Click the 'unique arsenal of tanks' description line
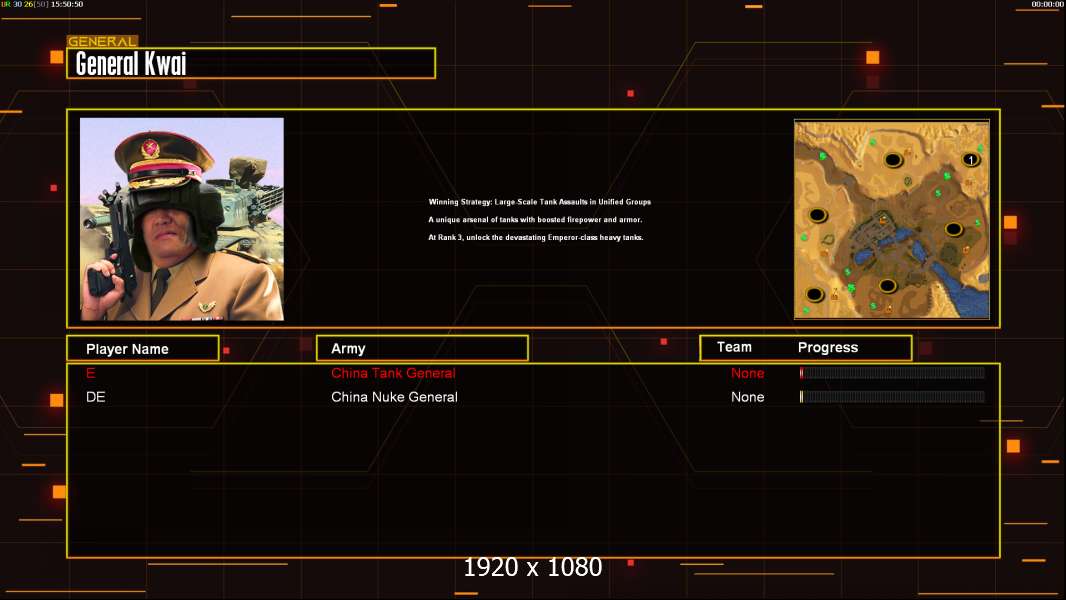Image resolution: width=1066 pixels, height=600 pixels. click(x=535, y=219)
